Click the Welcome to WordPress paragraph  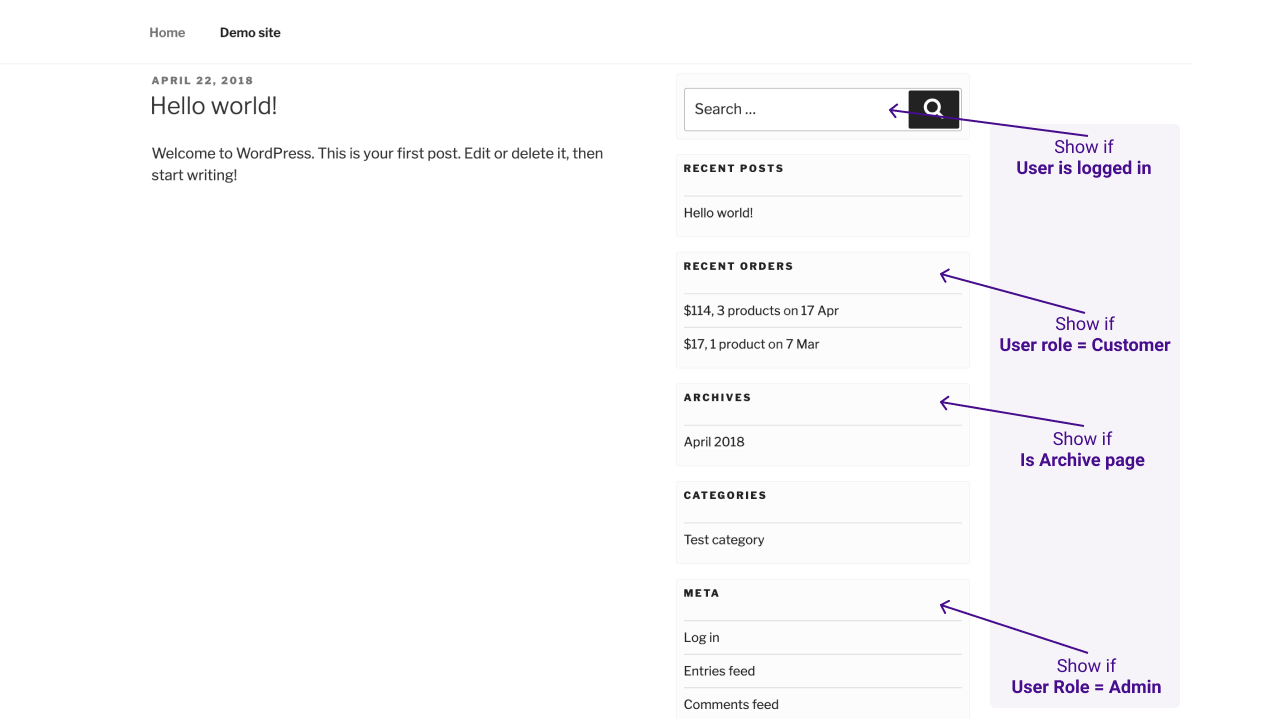(377, 164)
